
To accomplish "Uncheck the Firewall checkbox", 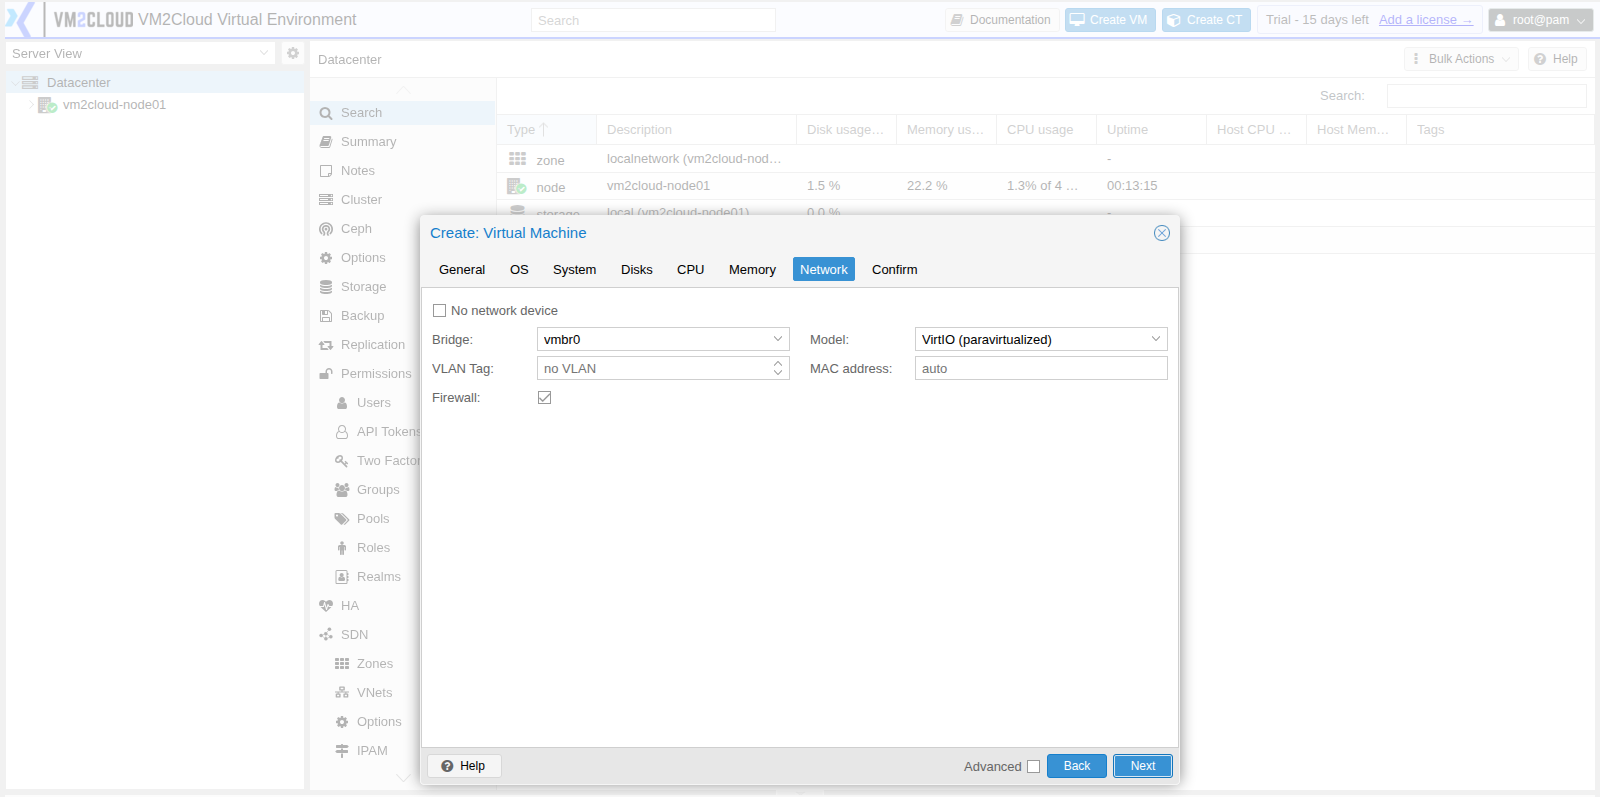I will click(544, 398).
